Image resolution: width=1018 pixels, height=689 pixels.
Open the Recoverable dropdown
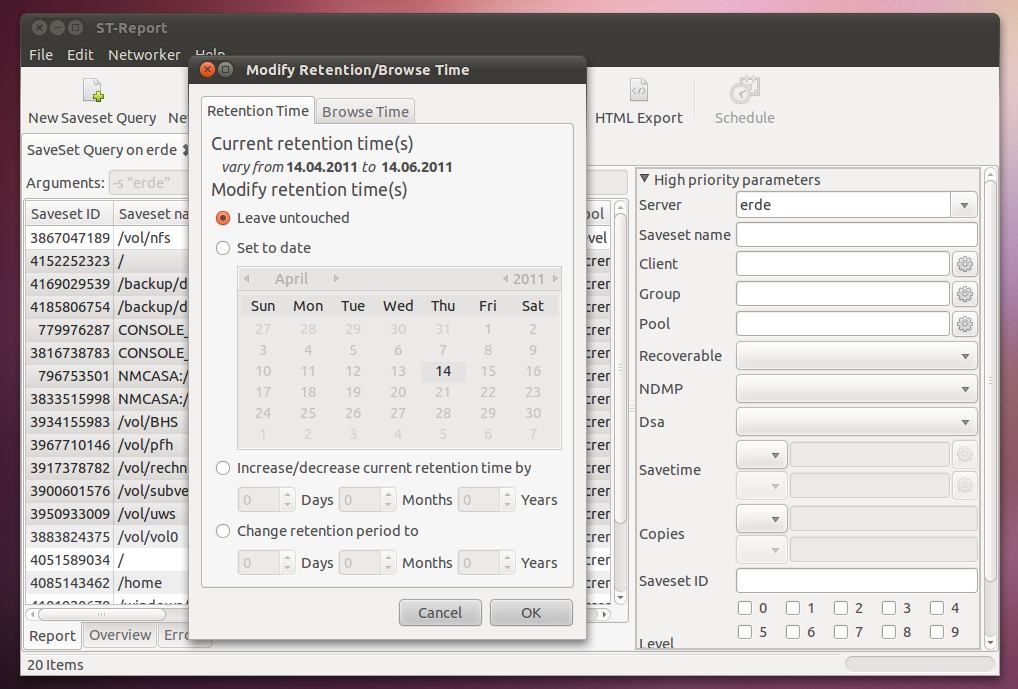[x=856, y=356]
